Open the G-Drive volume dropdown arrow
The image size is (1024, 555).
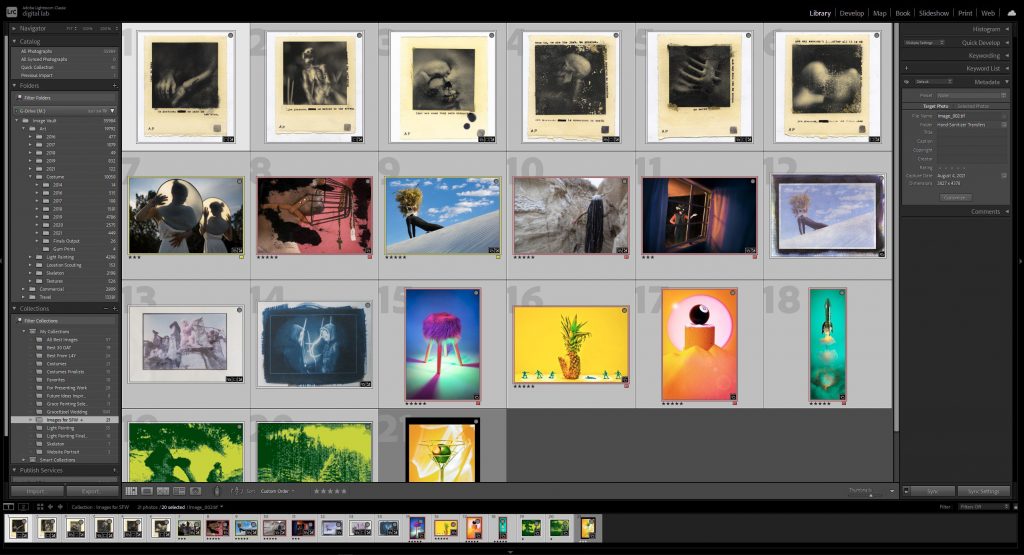pyautogui.click(x=112, y=111)
